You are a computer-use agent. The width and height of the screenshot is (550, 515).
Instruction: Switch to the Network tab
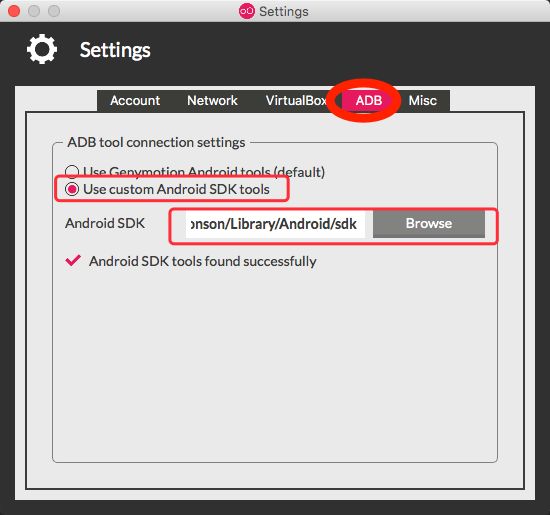(x=212, y=101)
